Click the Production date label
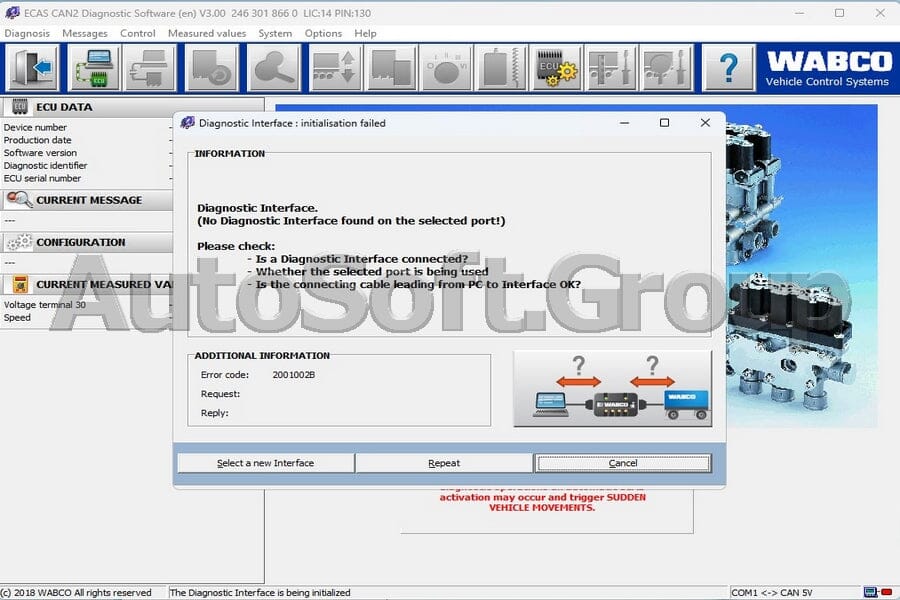The width and height of the screenshot is (900, 600). click(x=37, y=140)
